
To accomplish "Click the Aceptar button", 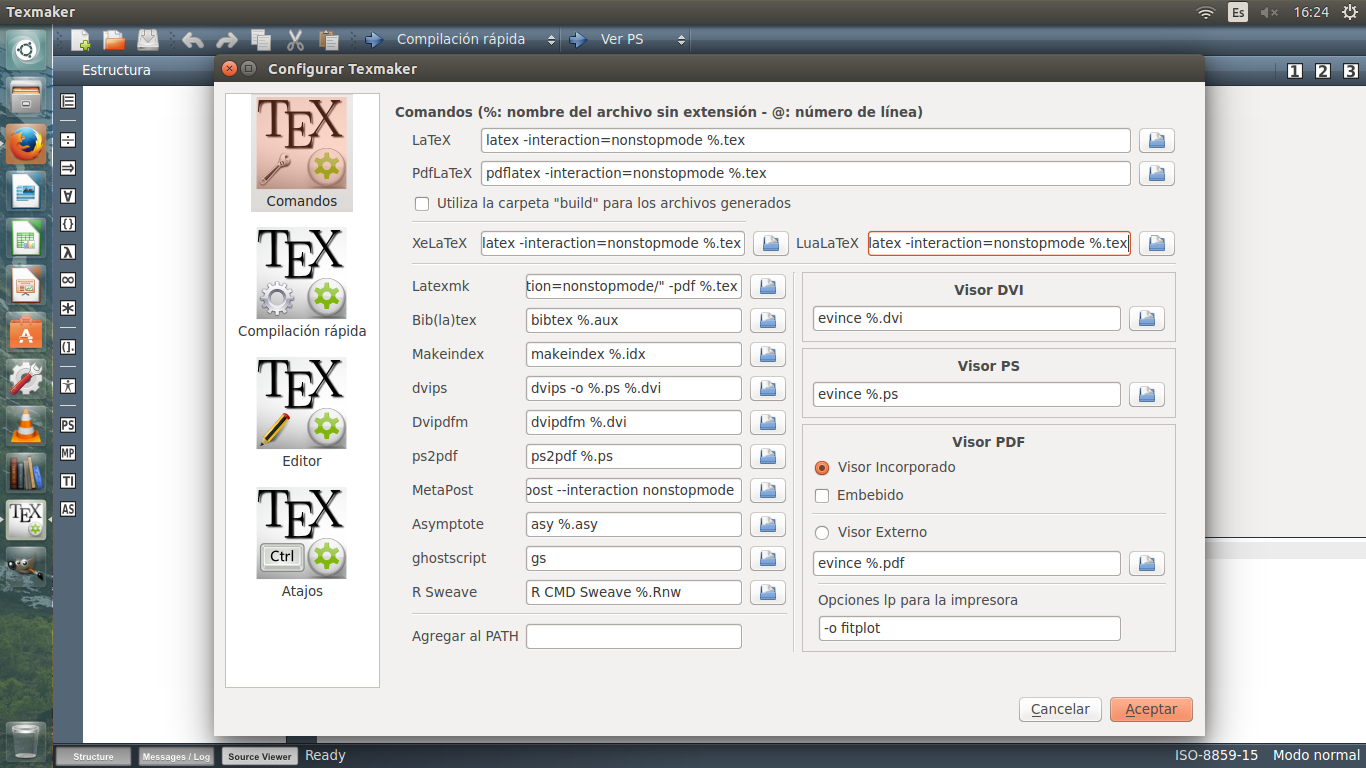I will [1150, 709].
